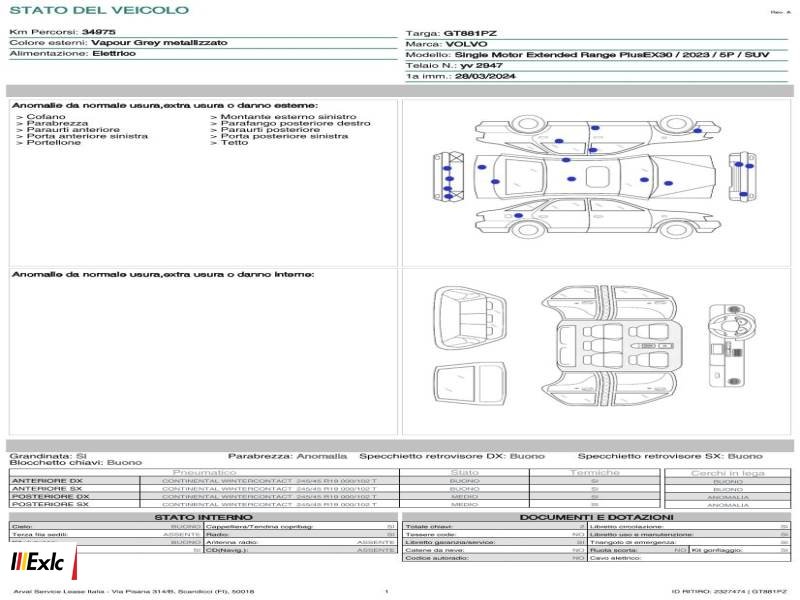Viewport: 800px width, 600px height.
Task: Click the top-view exterior car diagram
Action: point(595,177)
